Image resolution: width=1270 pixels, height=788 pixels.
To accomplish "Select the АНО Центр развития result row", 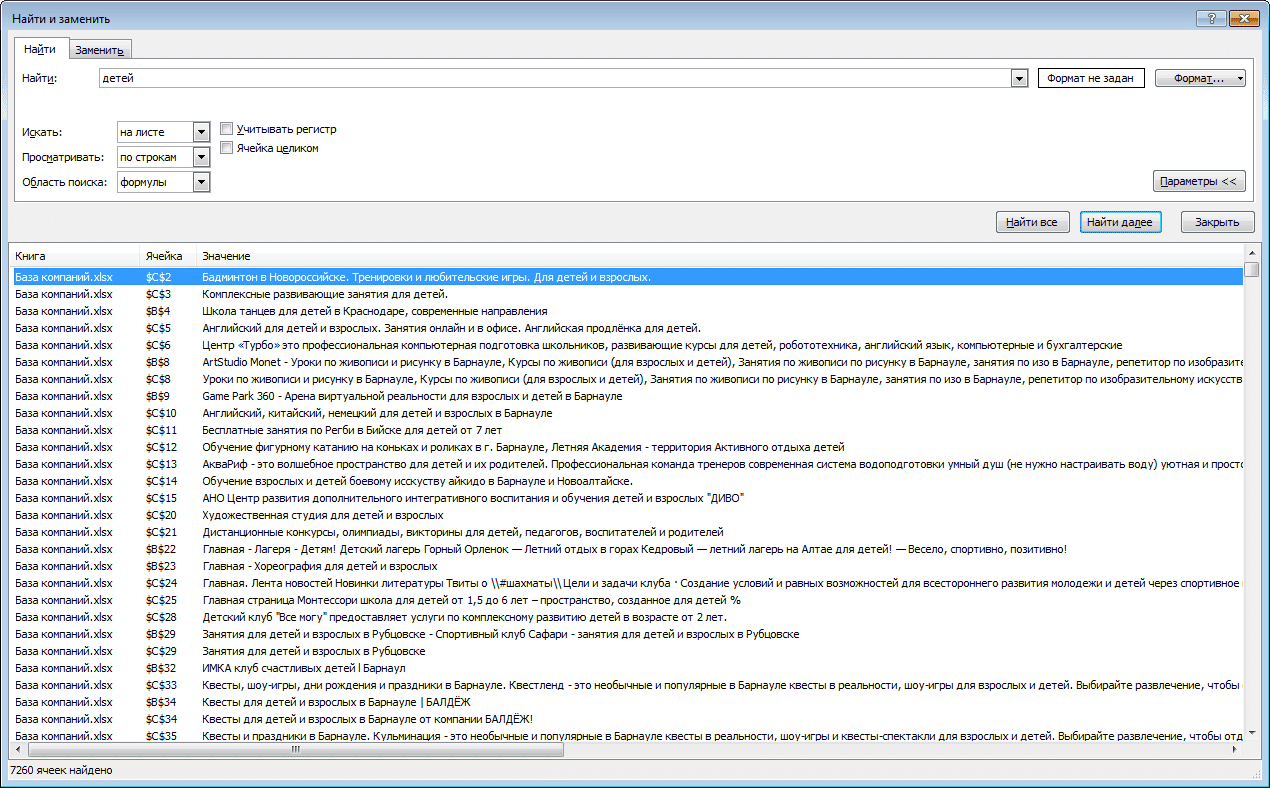I will (627, 498).
